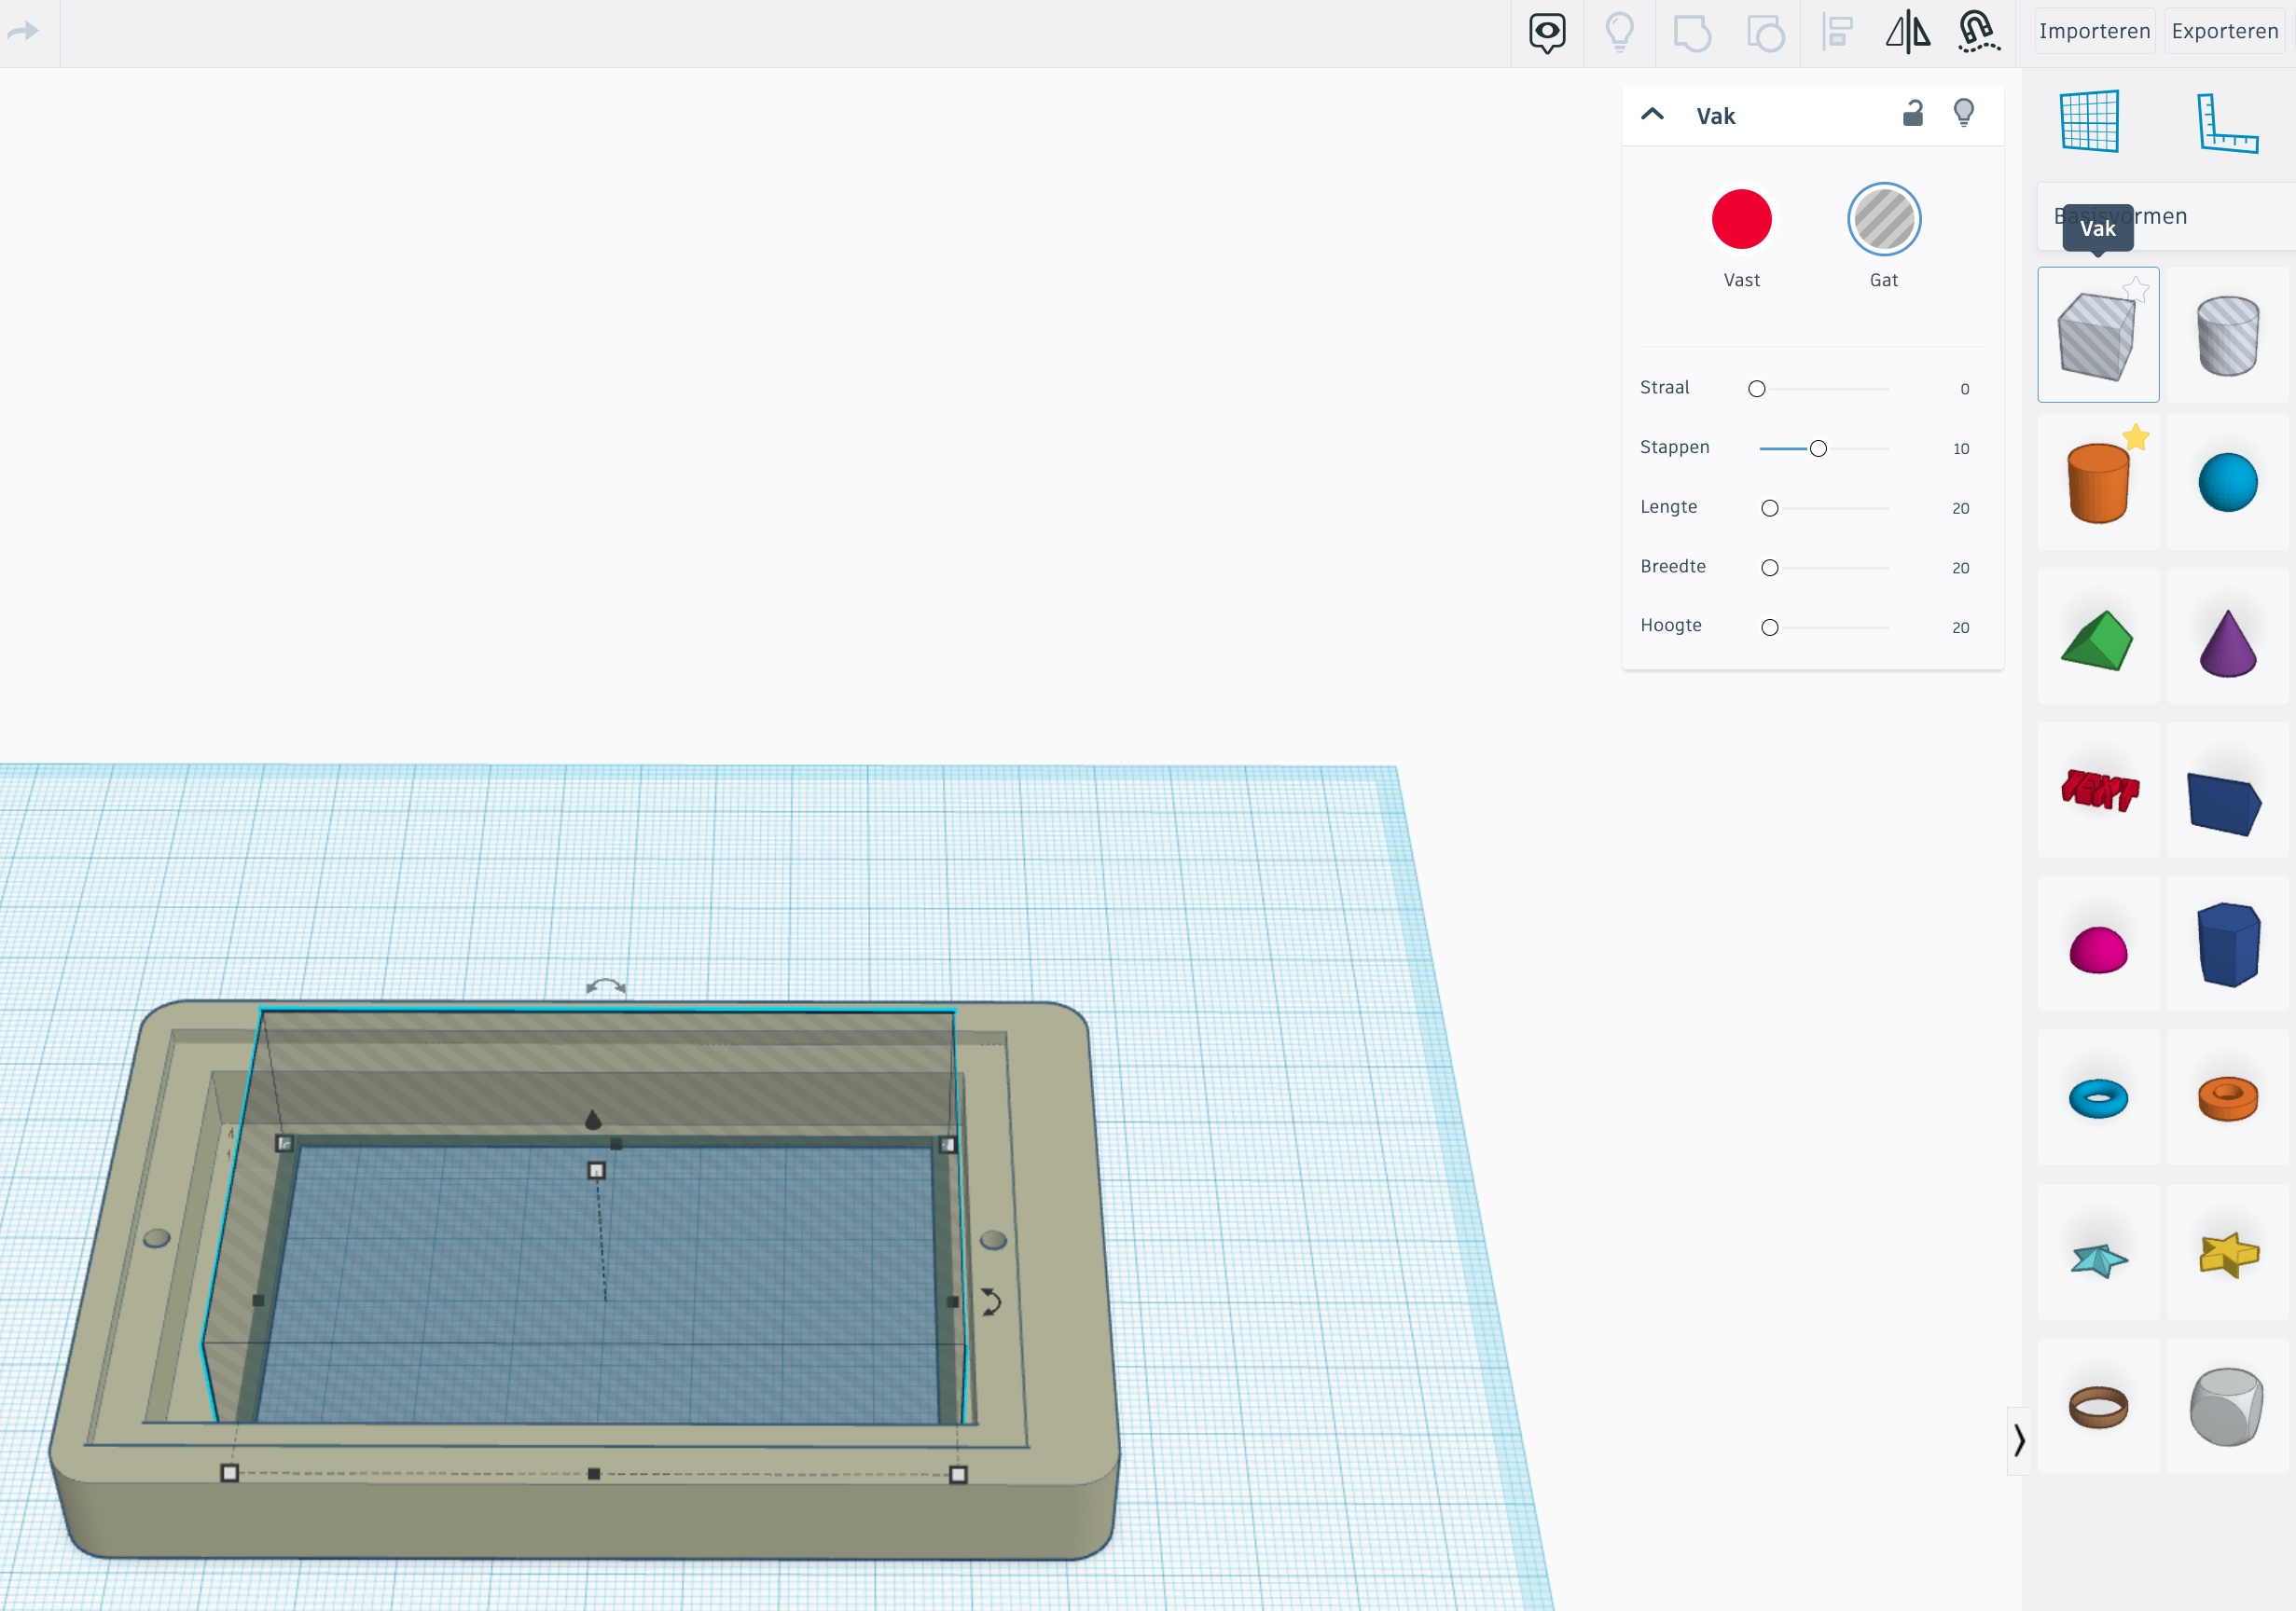Viewport: 2296px width, 1611px height.
Task: Adjust the Straal slider
Action: [x=1757, y=389]
